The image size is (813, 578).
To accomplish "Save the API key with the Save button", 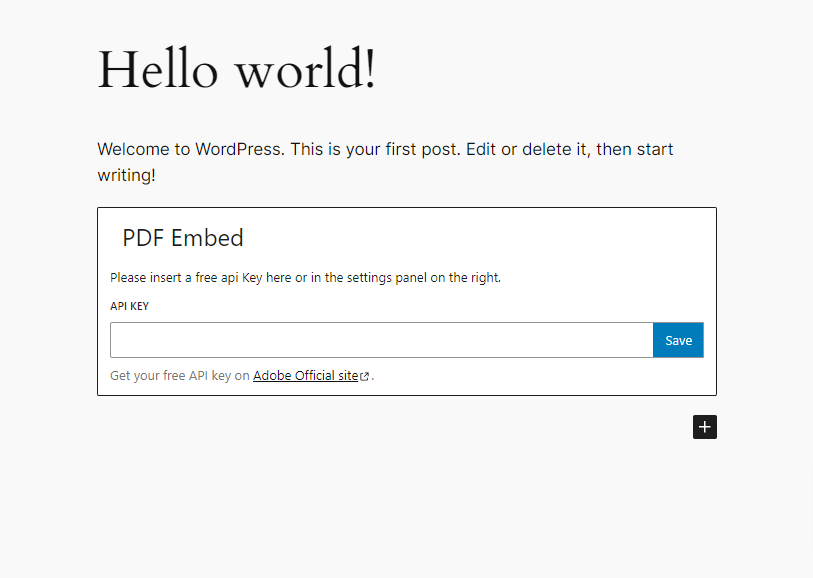I will coord(678,340).
